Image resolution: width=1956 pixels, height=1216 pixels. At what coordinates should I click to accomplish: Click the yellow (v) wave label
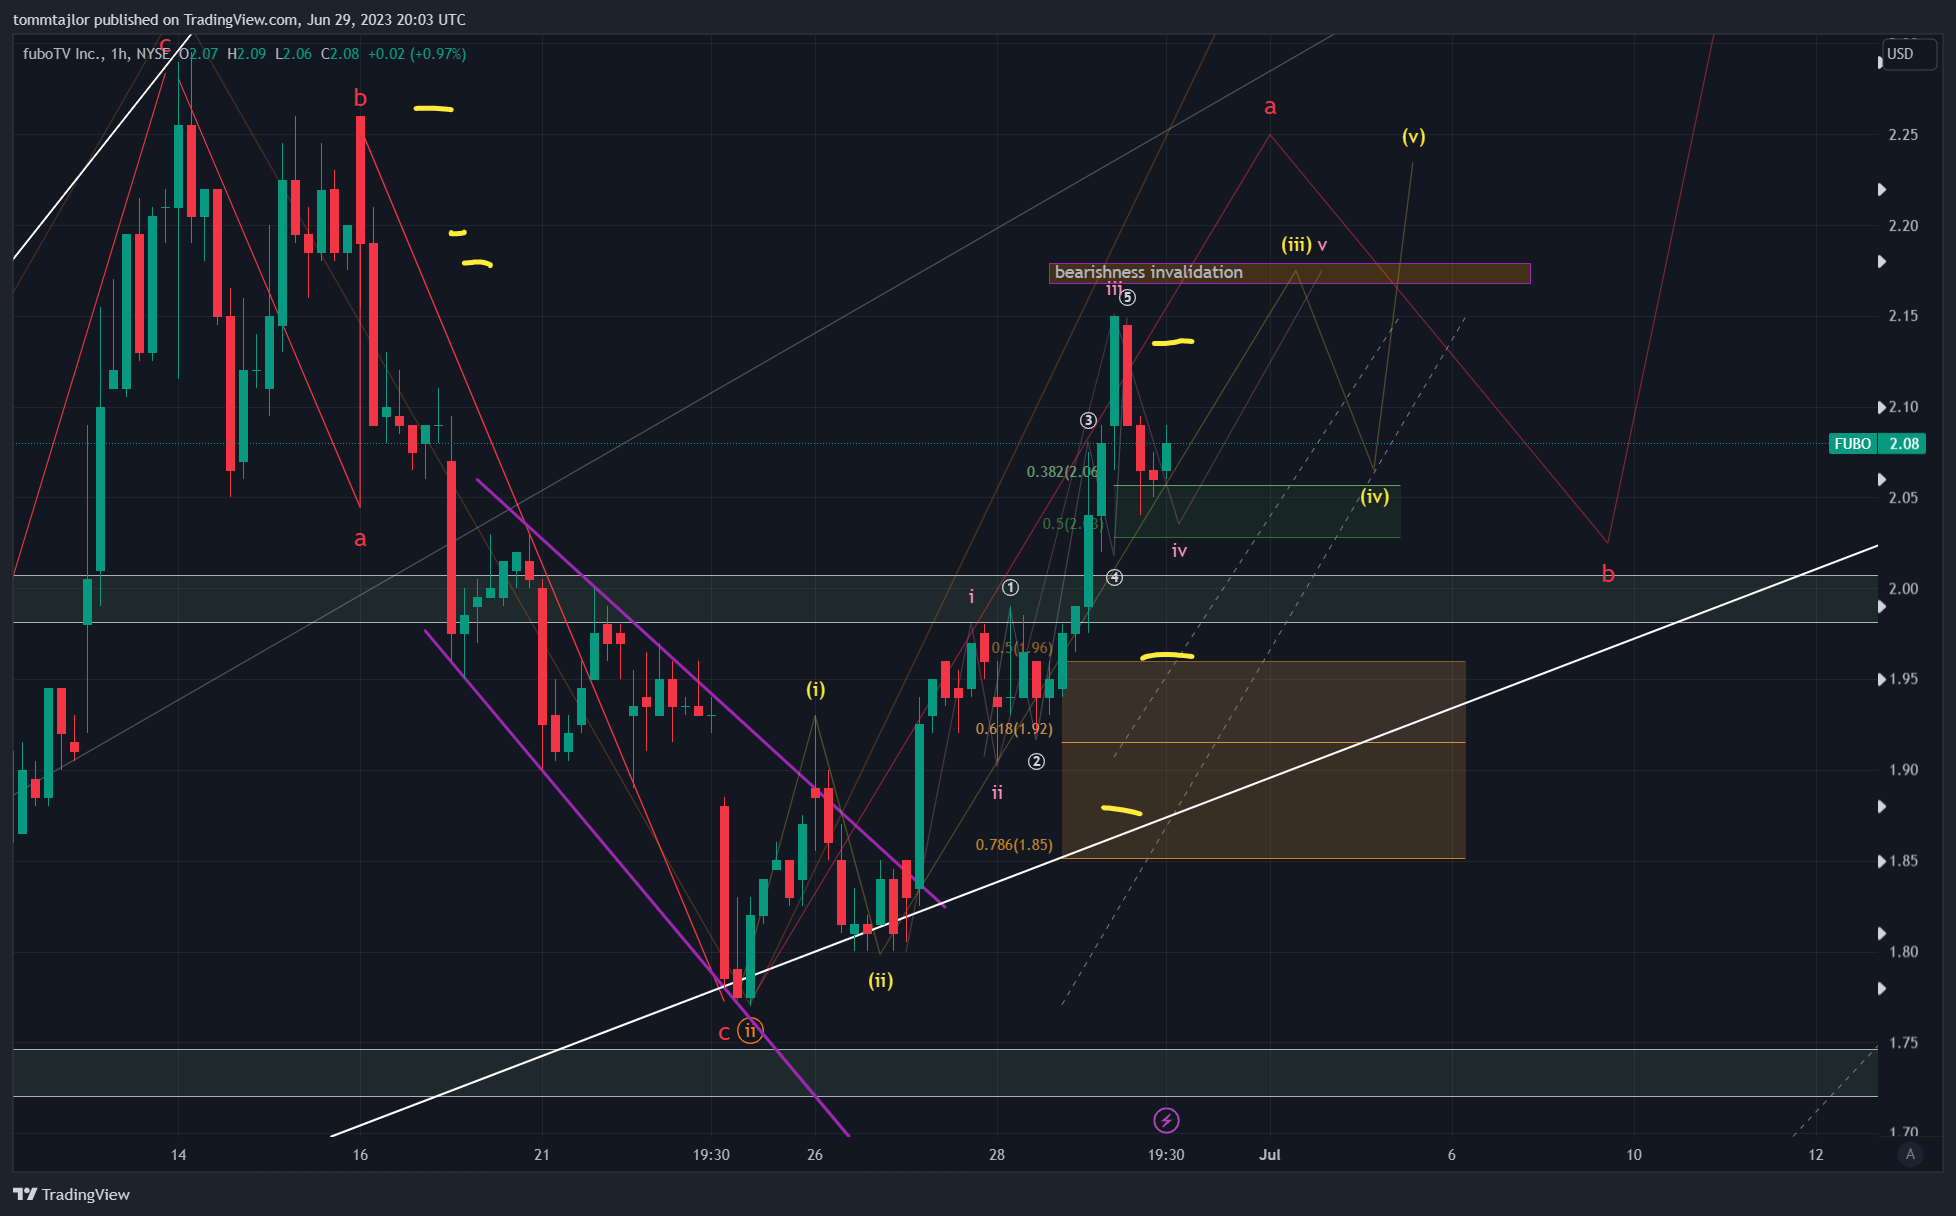(x=1413, y=136)
